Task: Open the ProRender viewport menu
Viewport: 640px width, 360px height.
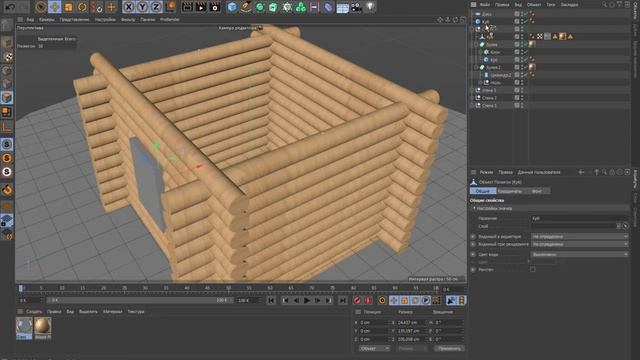Action: click(x=169, y=19)
